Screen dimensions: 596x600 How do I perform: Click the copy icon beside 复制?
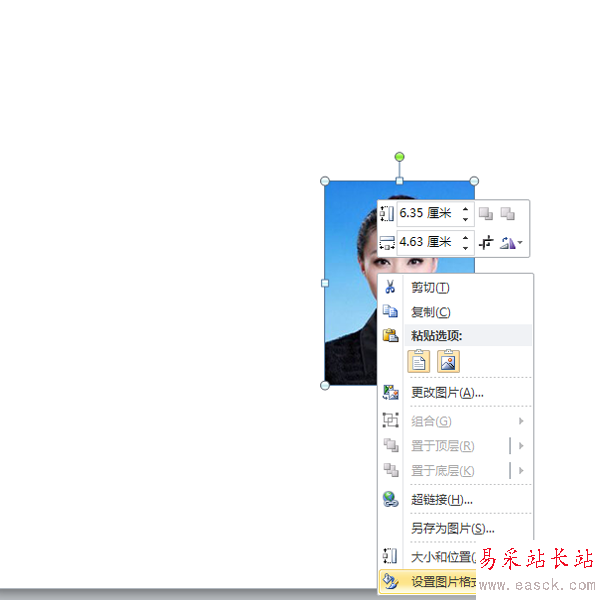tap(390, 311)
